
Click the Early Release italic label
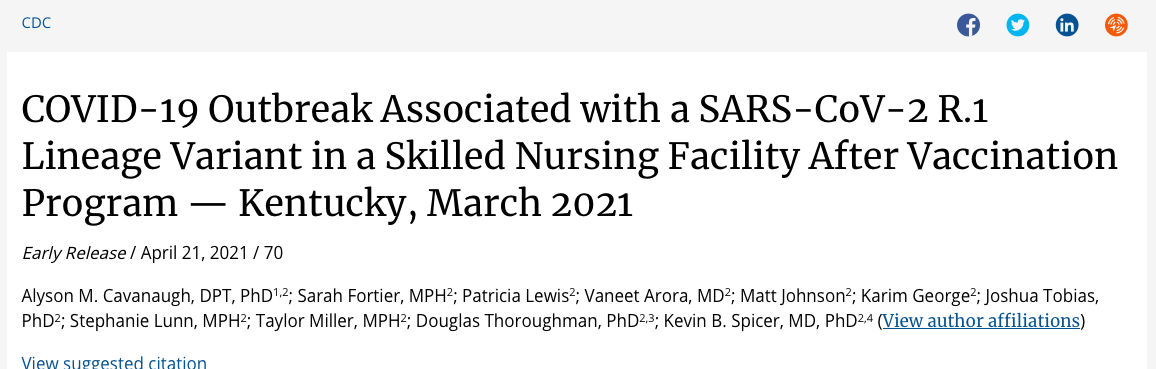(x=74, y=253)
